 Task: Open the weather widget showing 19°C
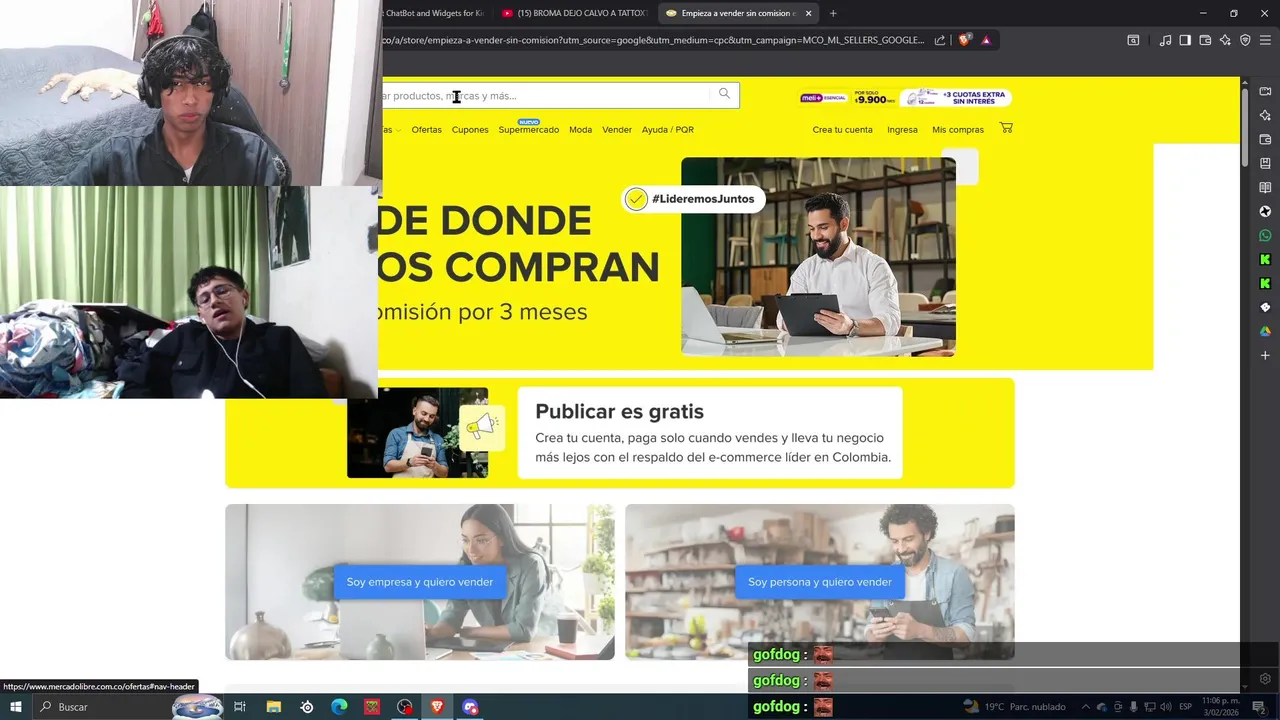(x=1014, y=707)
